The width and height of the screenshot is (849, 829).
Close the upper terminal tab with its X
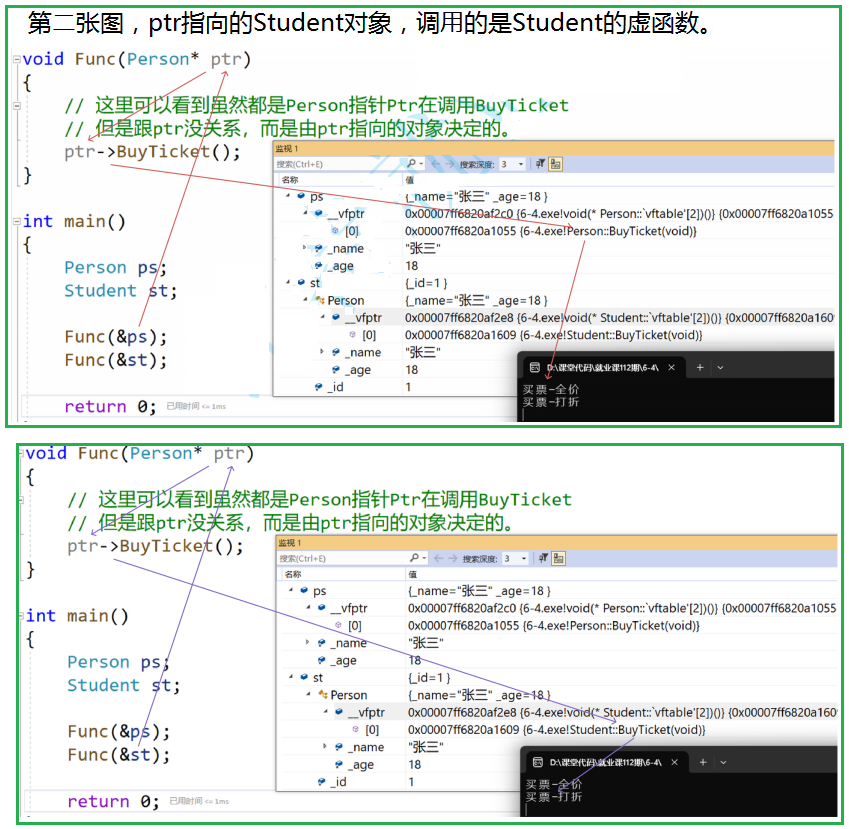[x=671, y=368]
